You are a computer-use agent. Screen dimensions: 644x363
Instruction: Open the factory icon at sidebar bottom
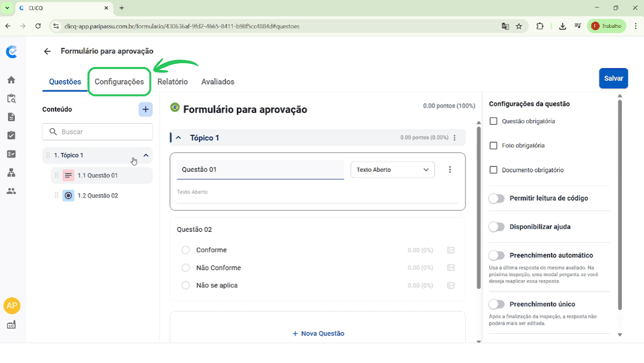click(12, 325)
